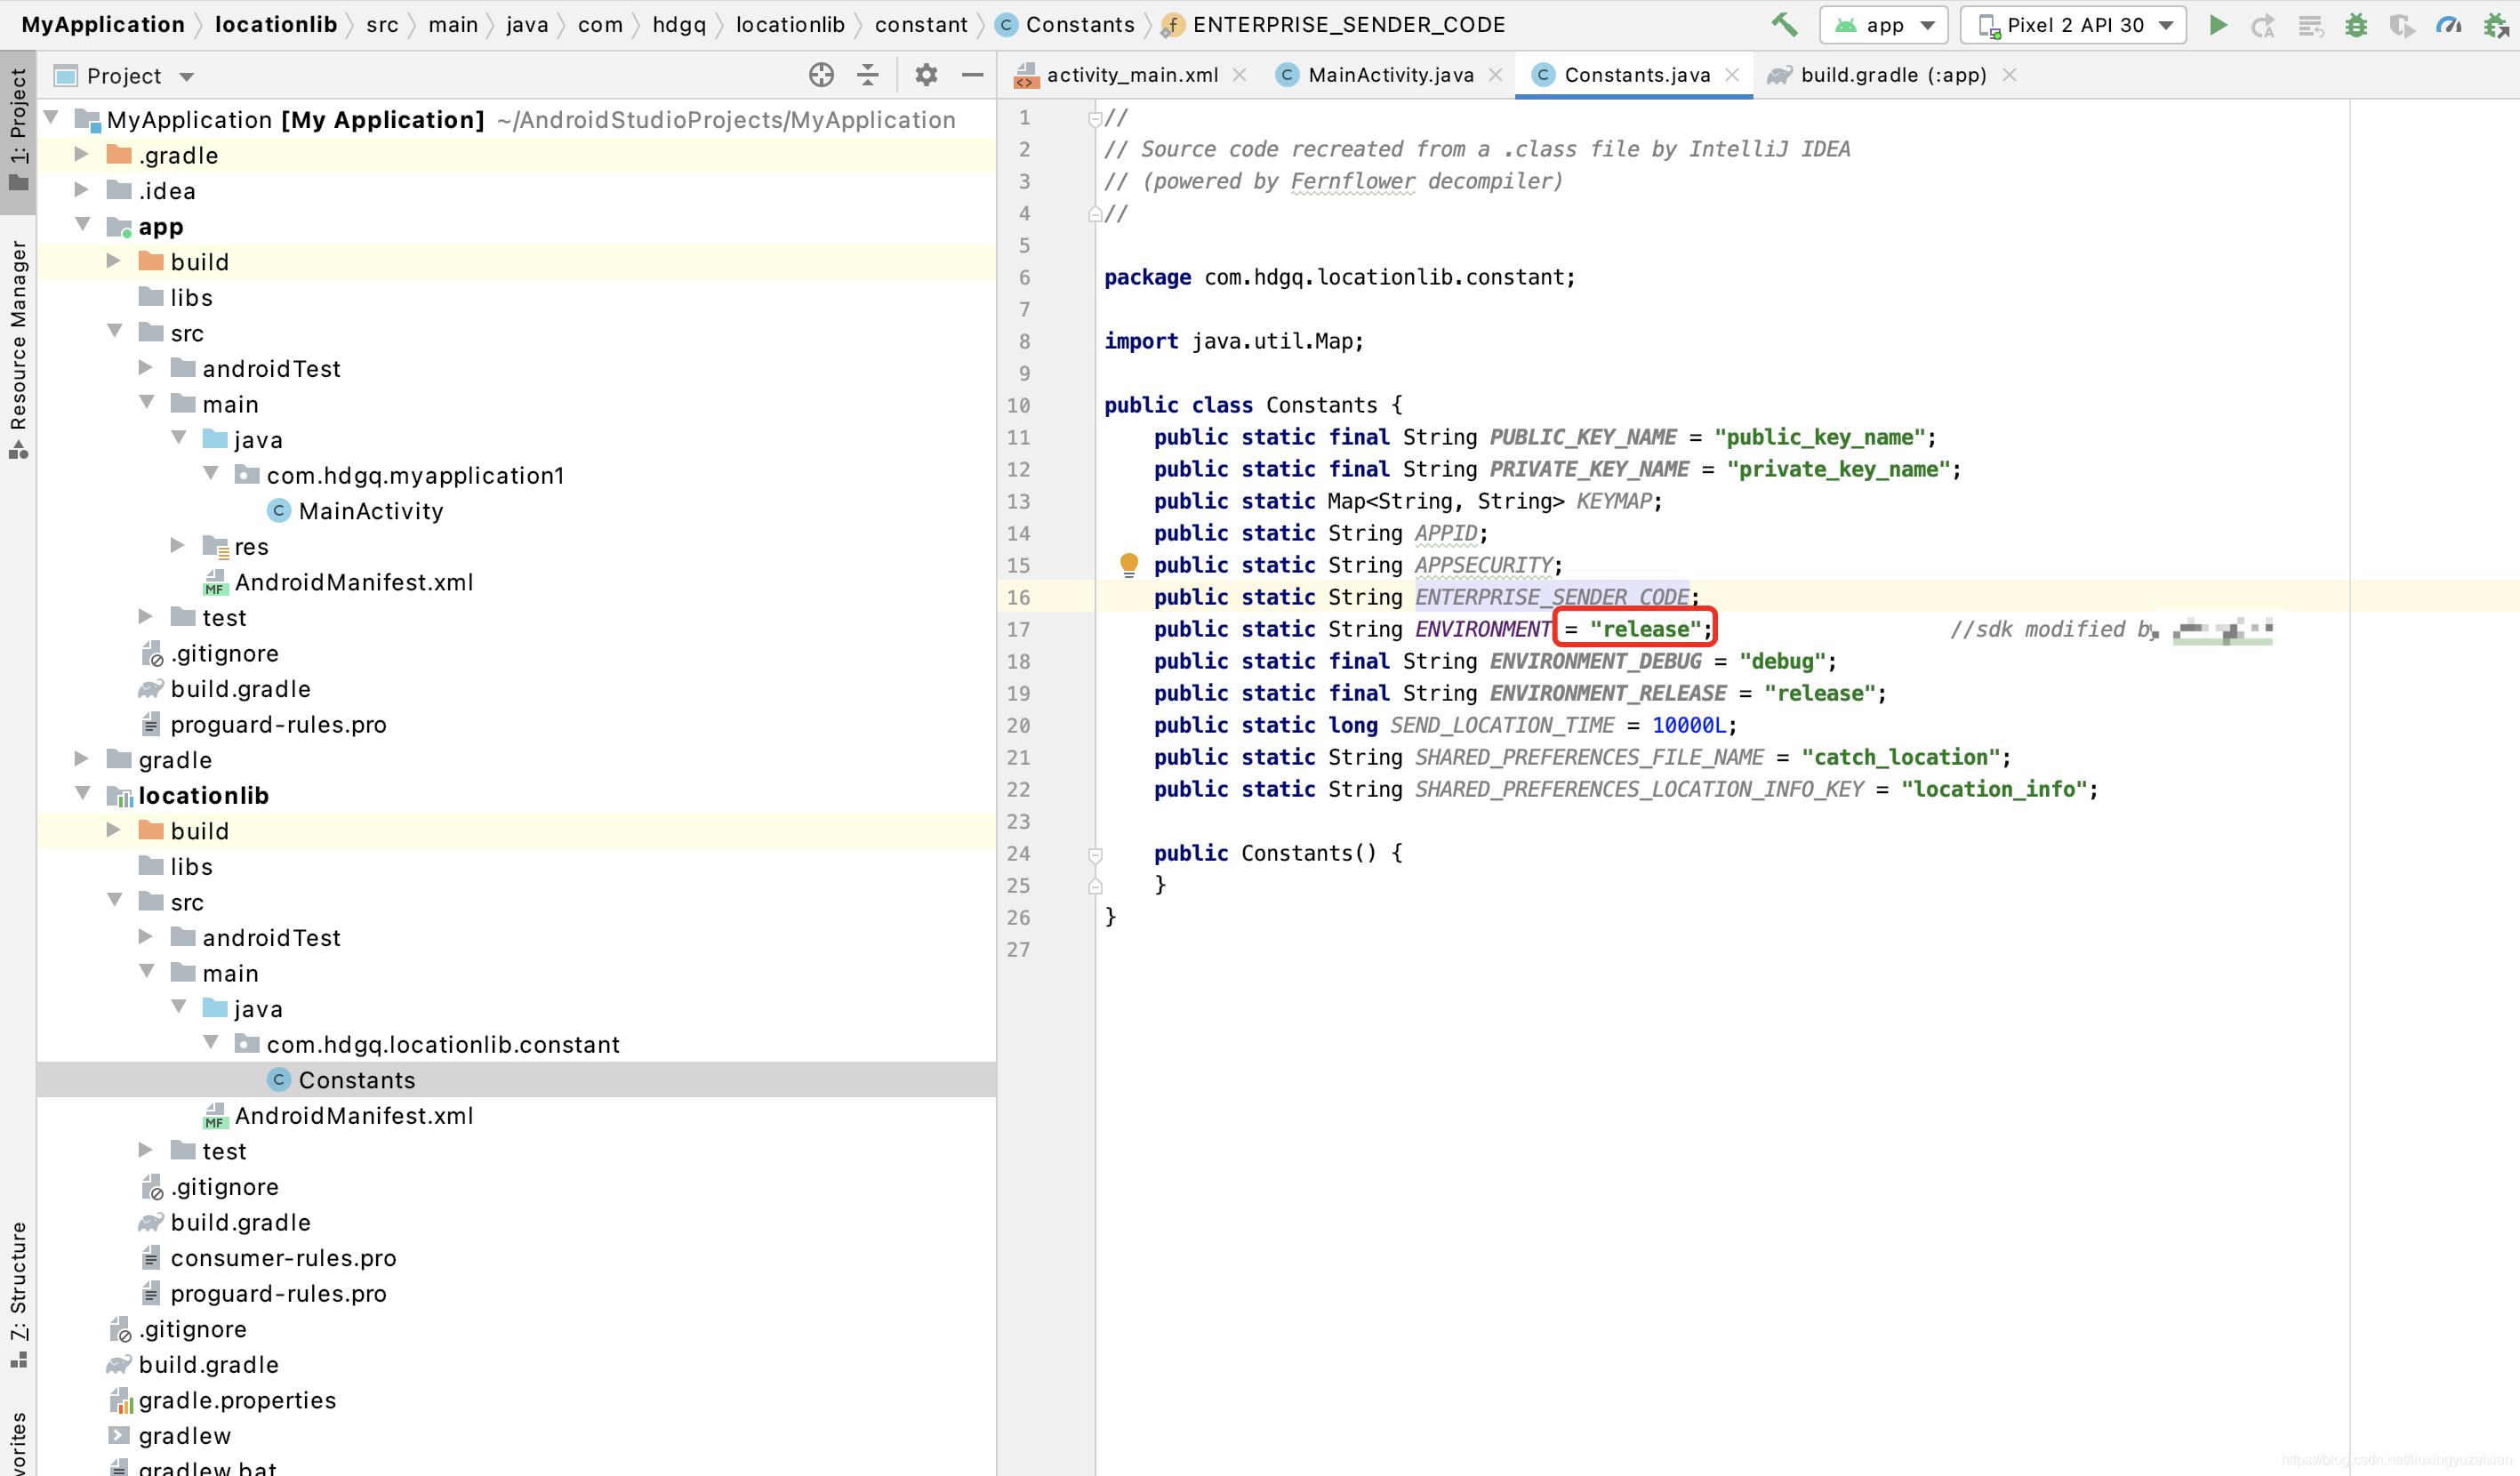Select app proguard-rules.pro file

point(277,724)
